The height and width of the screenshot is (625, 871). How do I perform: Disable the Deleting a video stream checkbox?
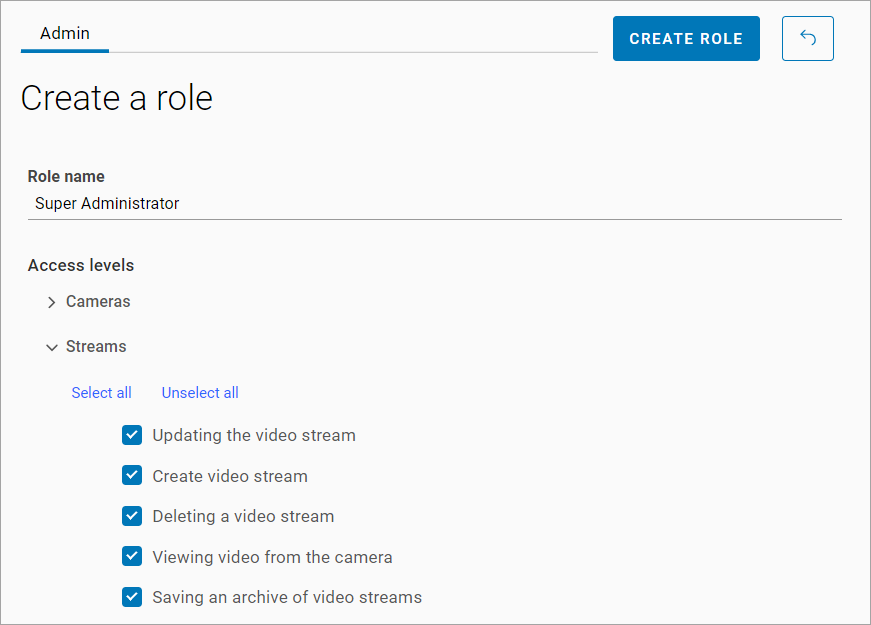[x=132, y=516]
